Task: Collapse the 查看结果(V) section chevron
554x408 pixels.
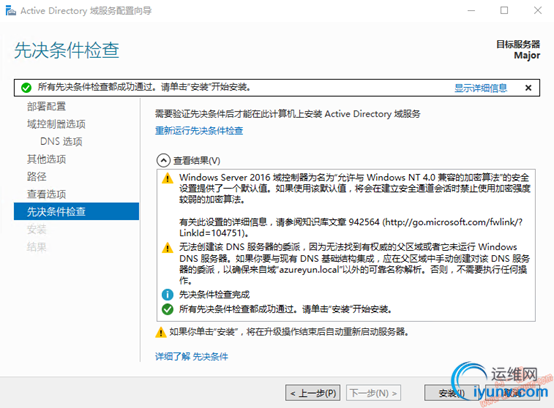Action: point(163,161)
